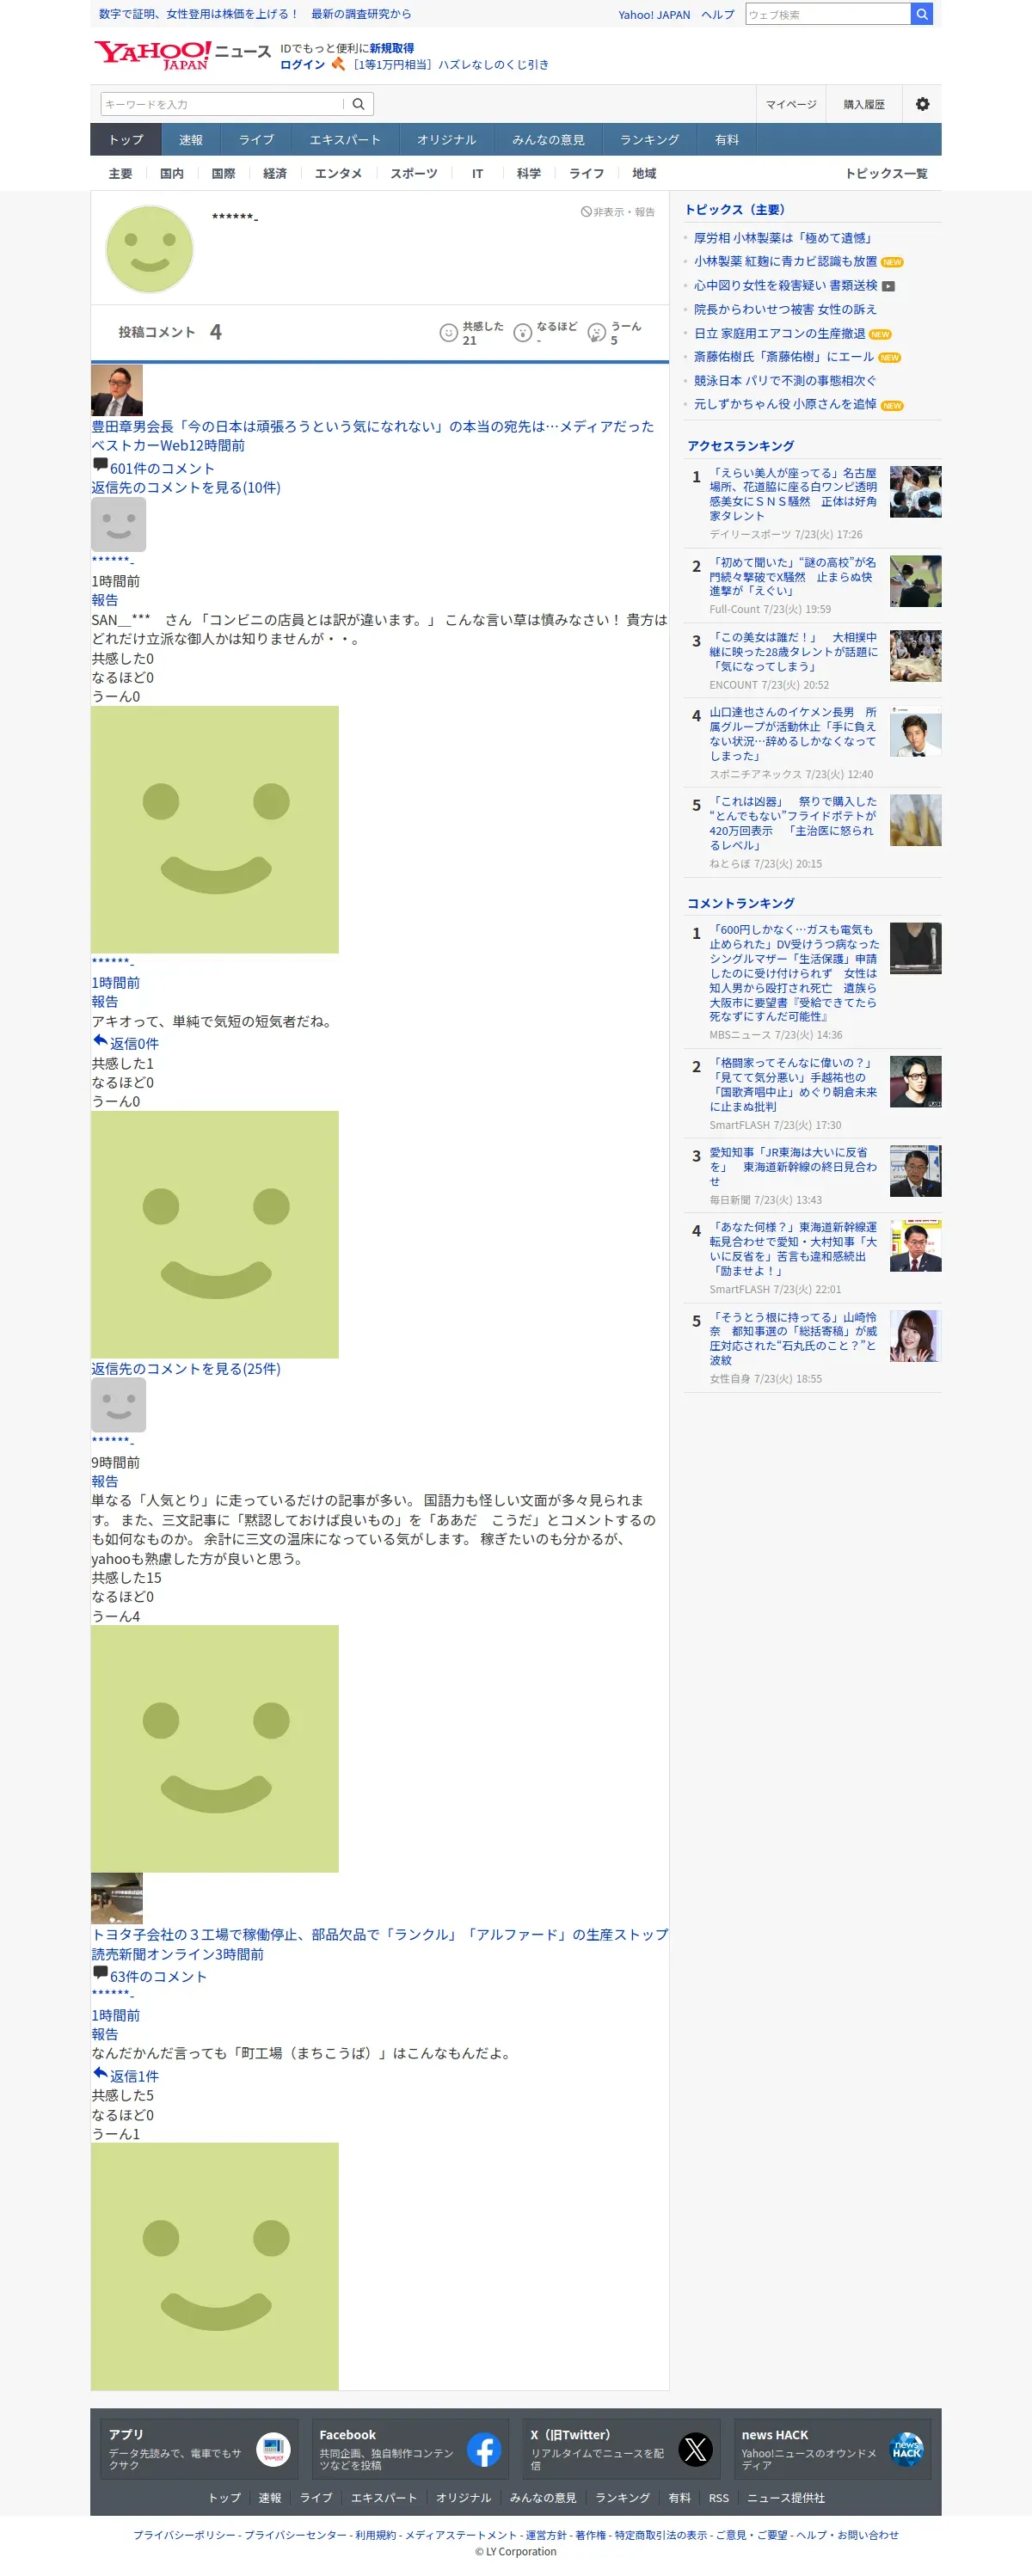Select the スポーツ category
The image size is (1032, 2576).
414,174
